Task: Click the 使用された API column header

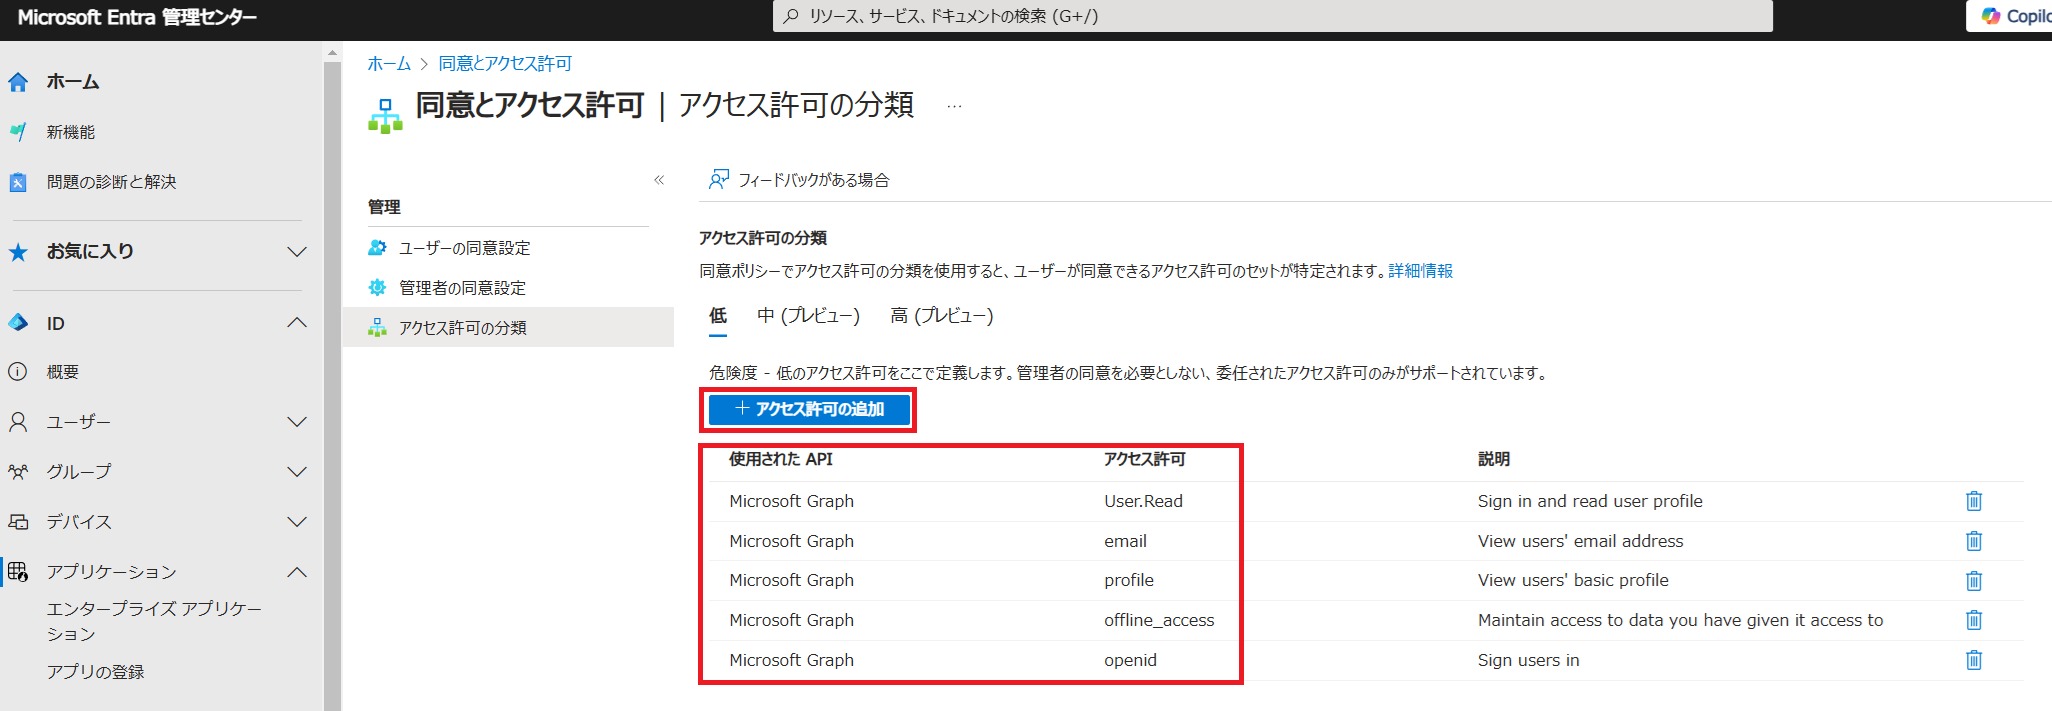Action: pos(781,459)
